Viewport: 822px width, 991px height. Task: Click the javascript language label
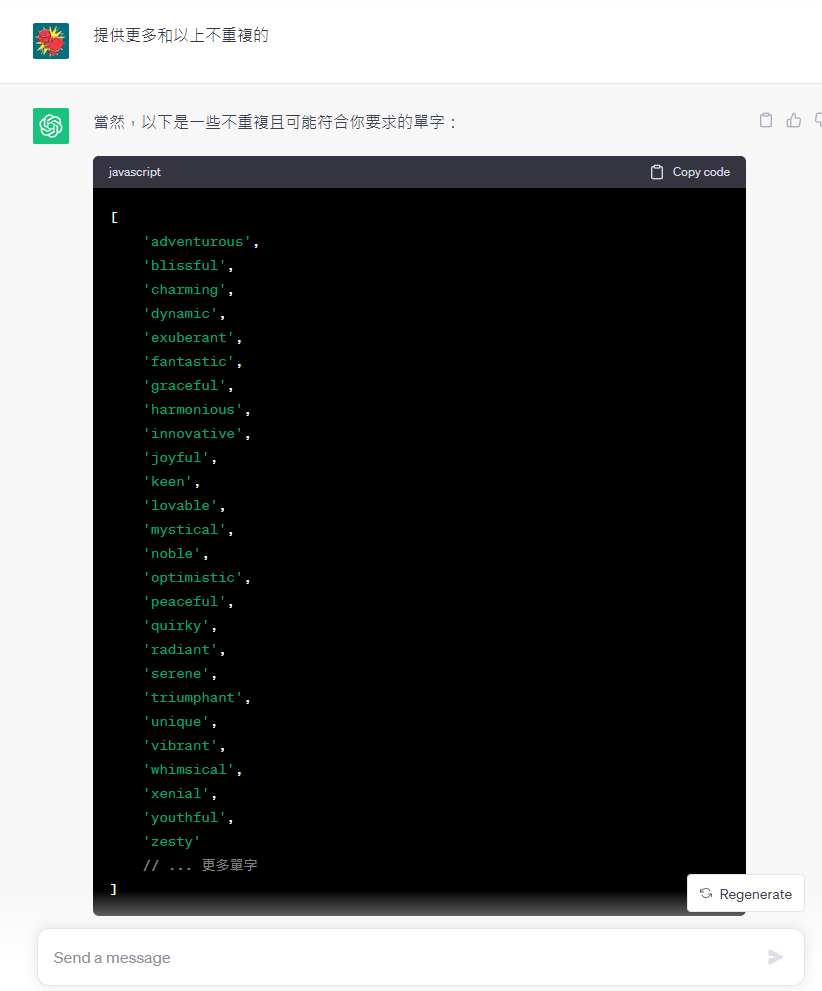tap(135, 172)
